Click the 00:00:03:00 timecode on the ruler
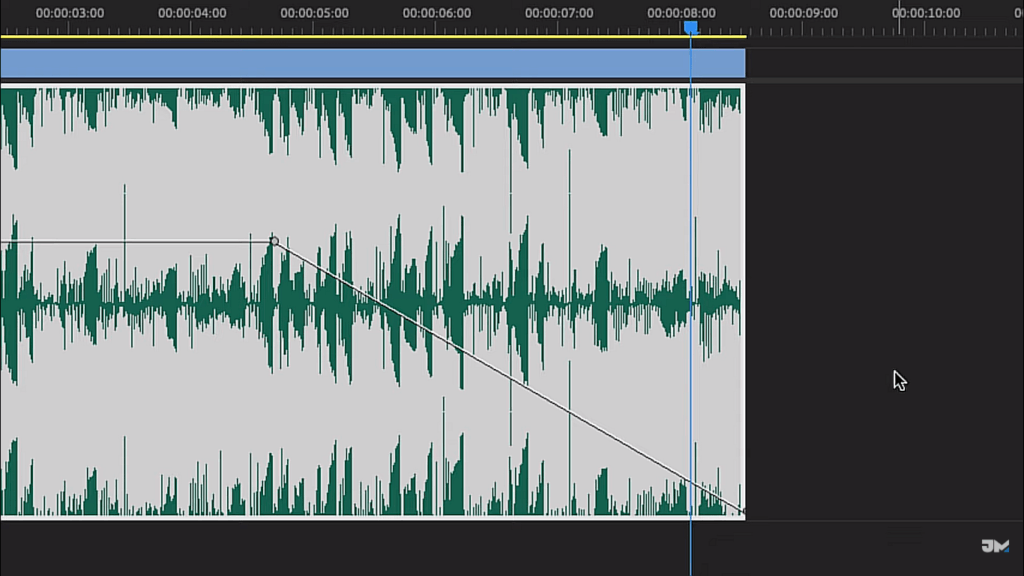The height and width of the screenshot is (576, 1024). click(70, 13)
